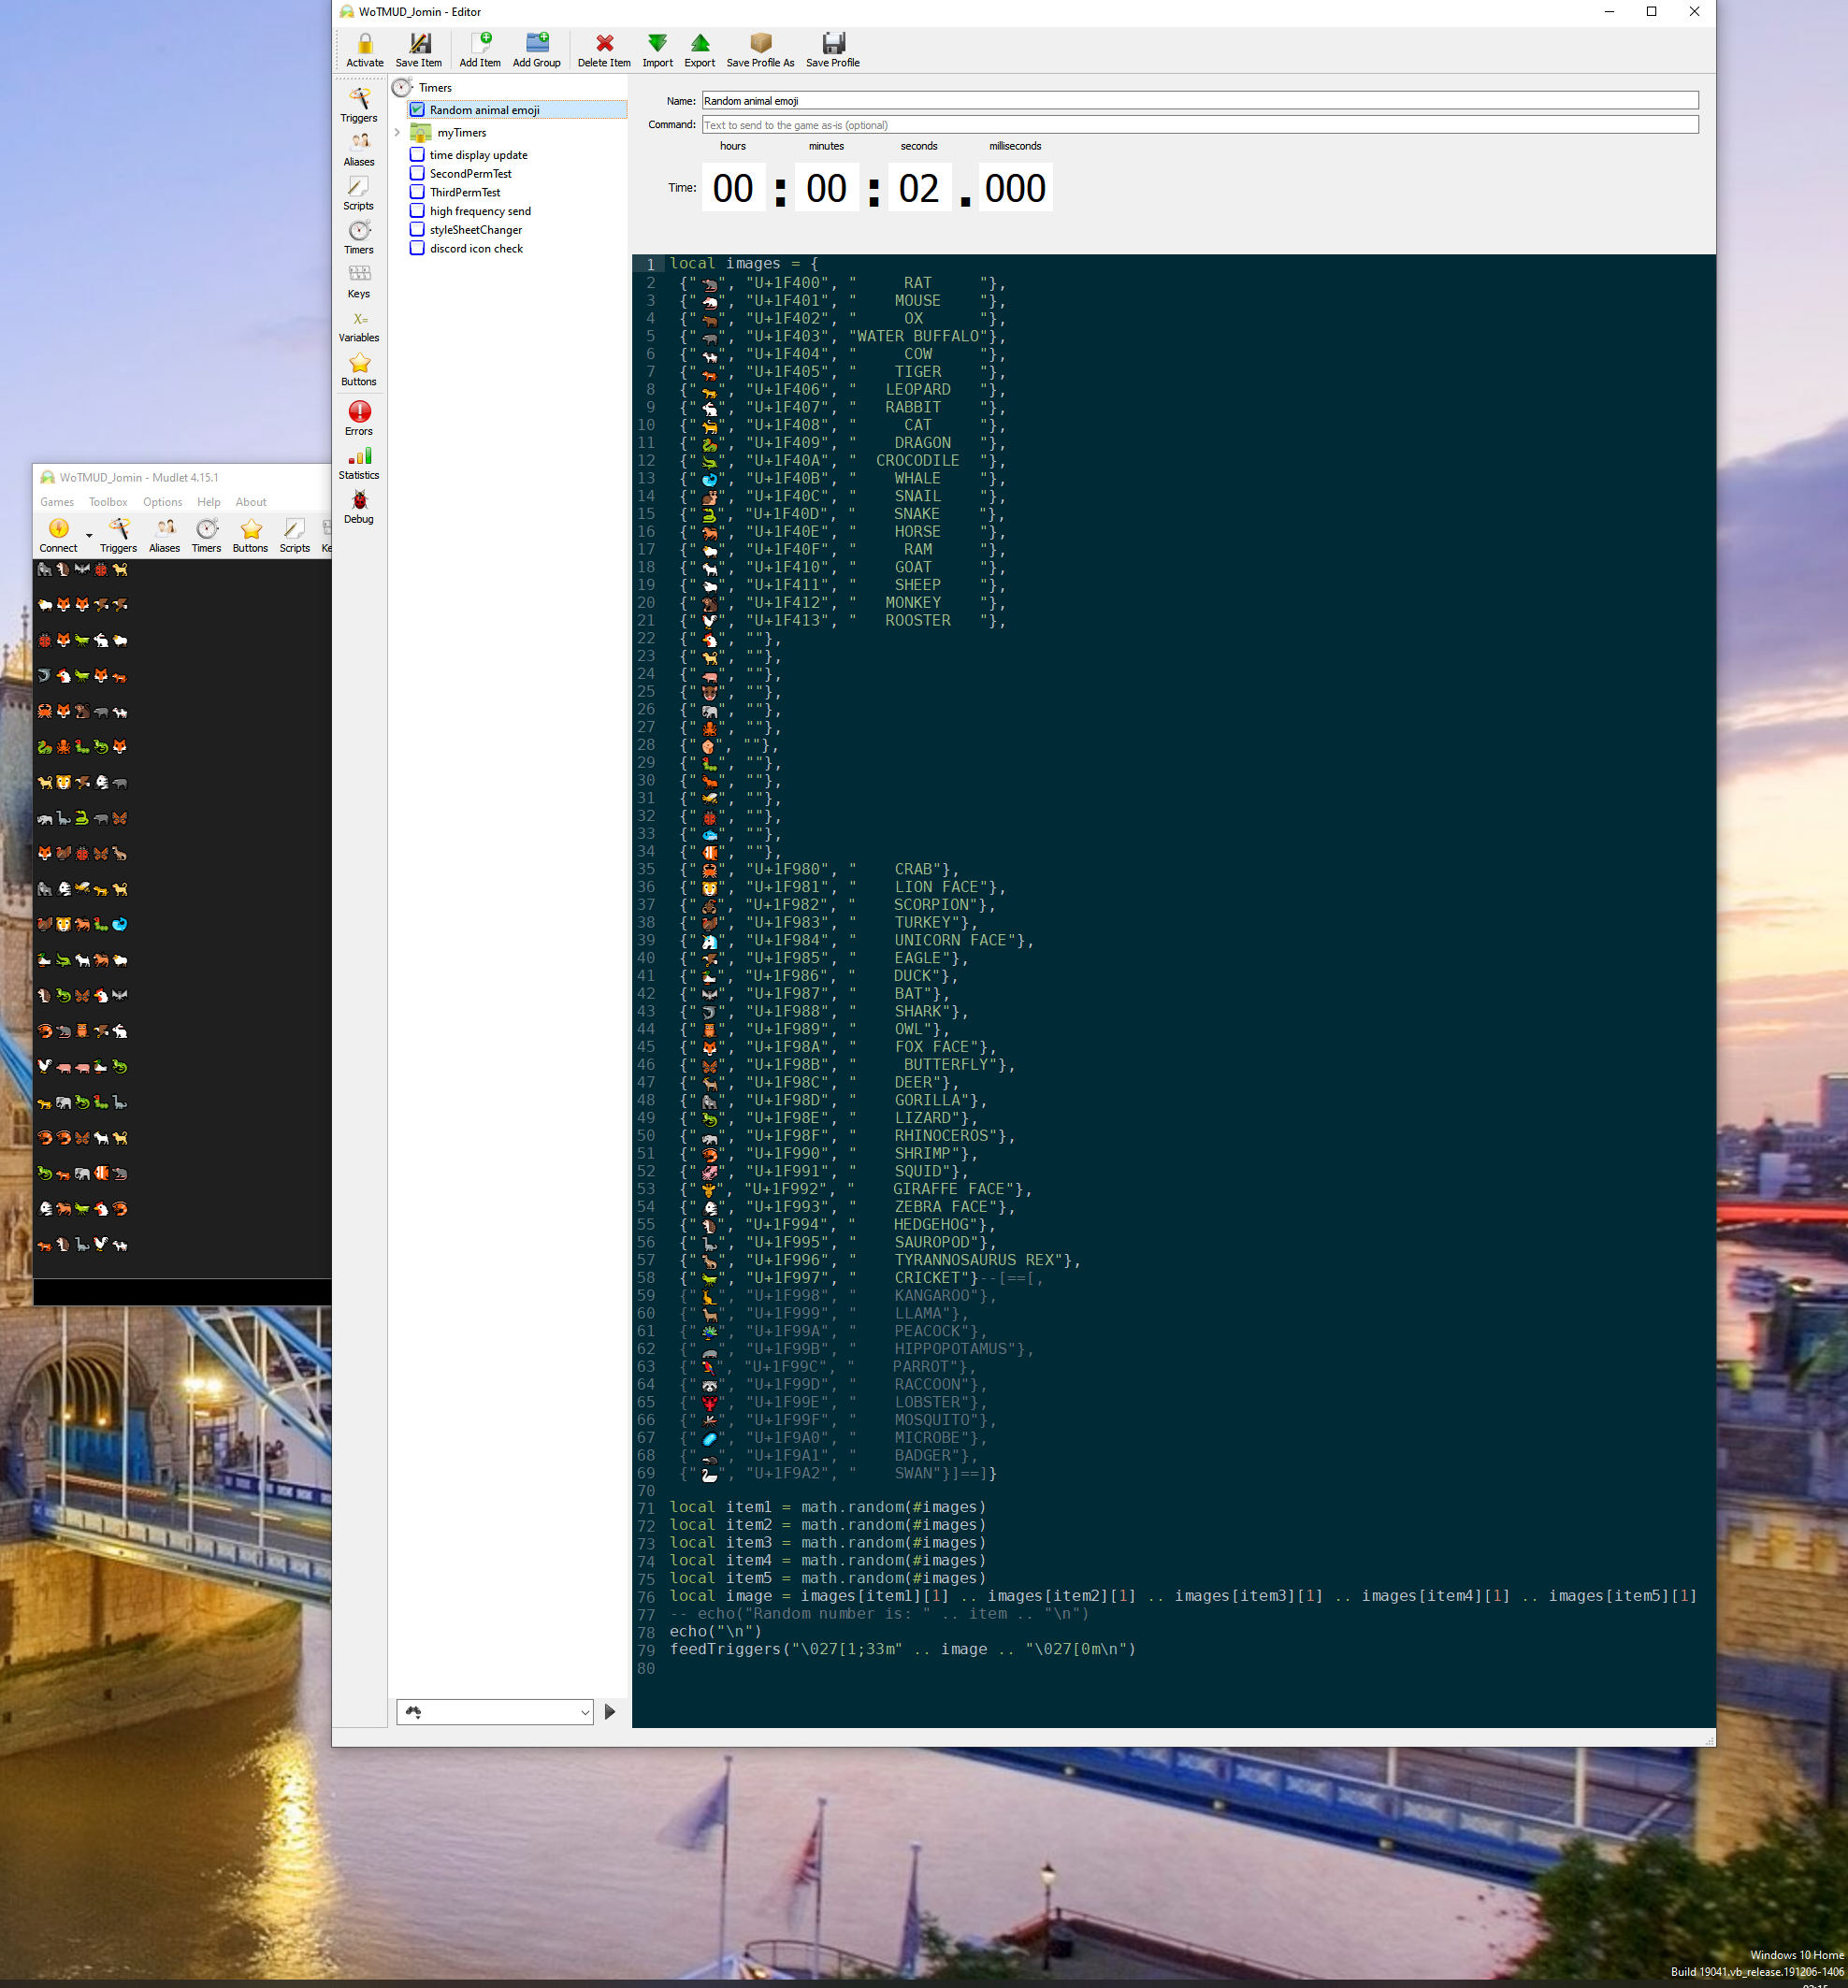This screenshot has width=1848, height=1988.
Task: Open the Toolbox menu in Mudlet
Action: tap(108, 502)
